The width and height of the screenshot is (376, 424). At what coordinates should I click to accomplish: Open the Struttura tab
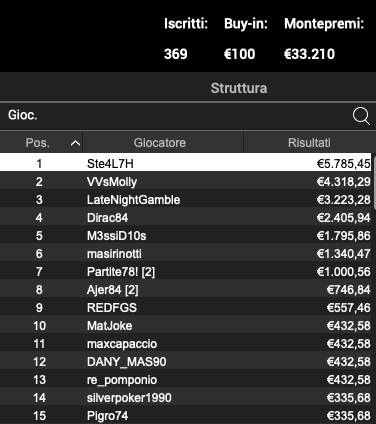(239, 88)
